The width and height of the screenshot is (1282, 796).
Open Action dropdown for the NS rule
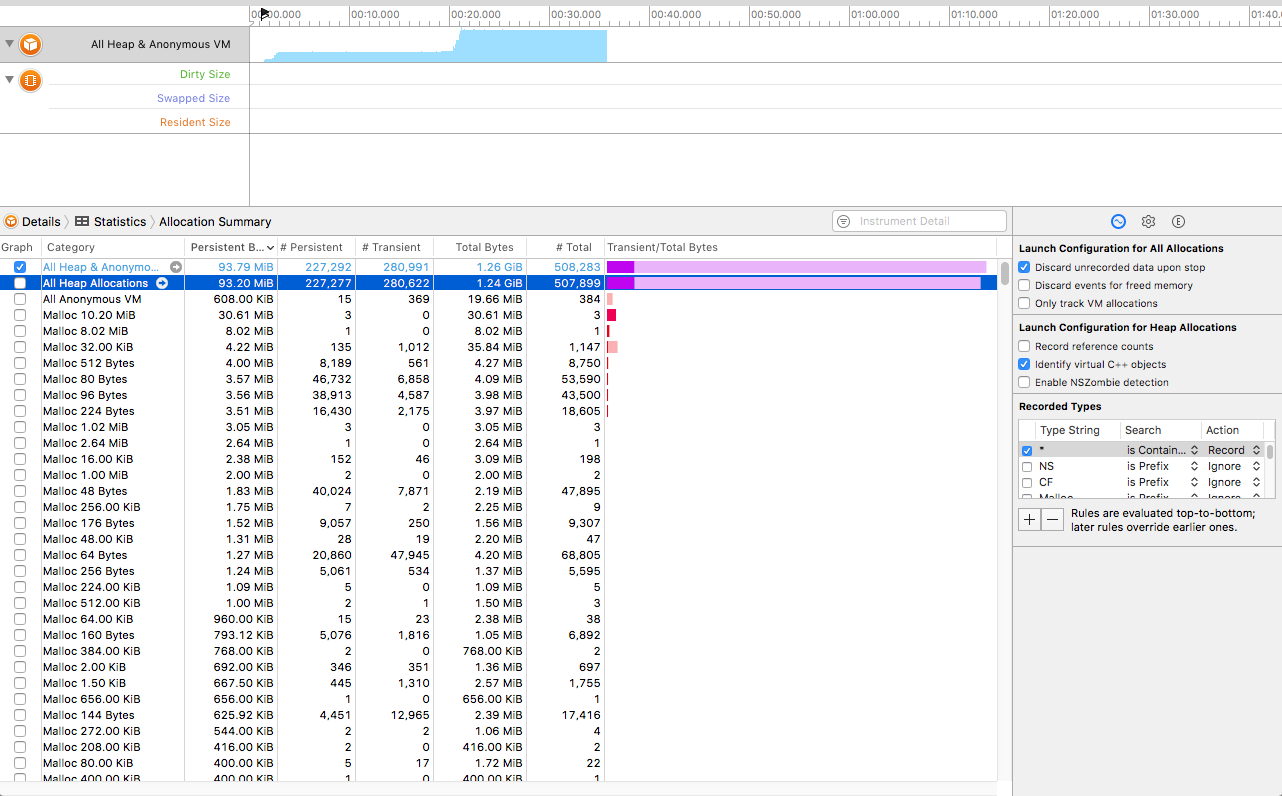click(x=1233, y=466)
